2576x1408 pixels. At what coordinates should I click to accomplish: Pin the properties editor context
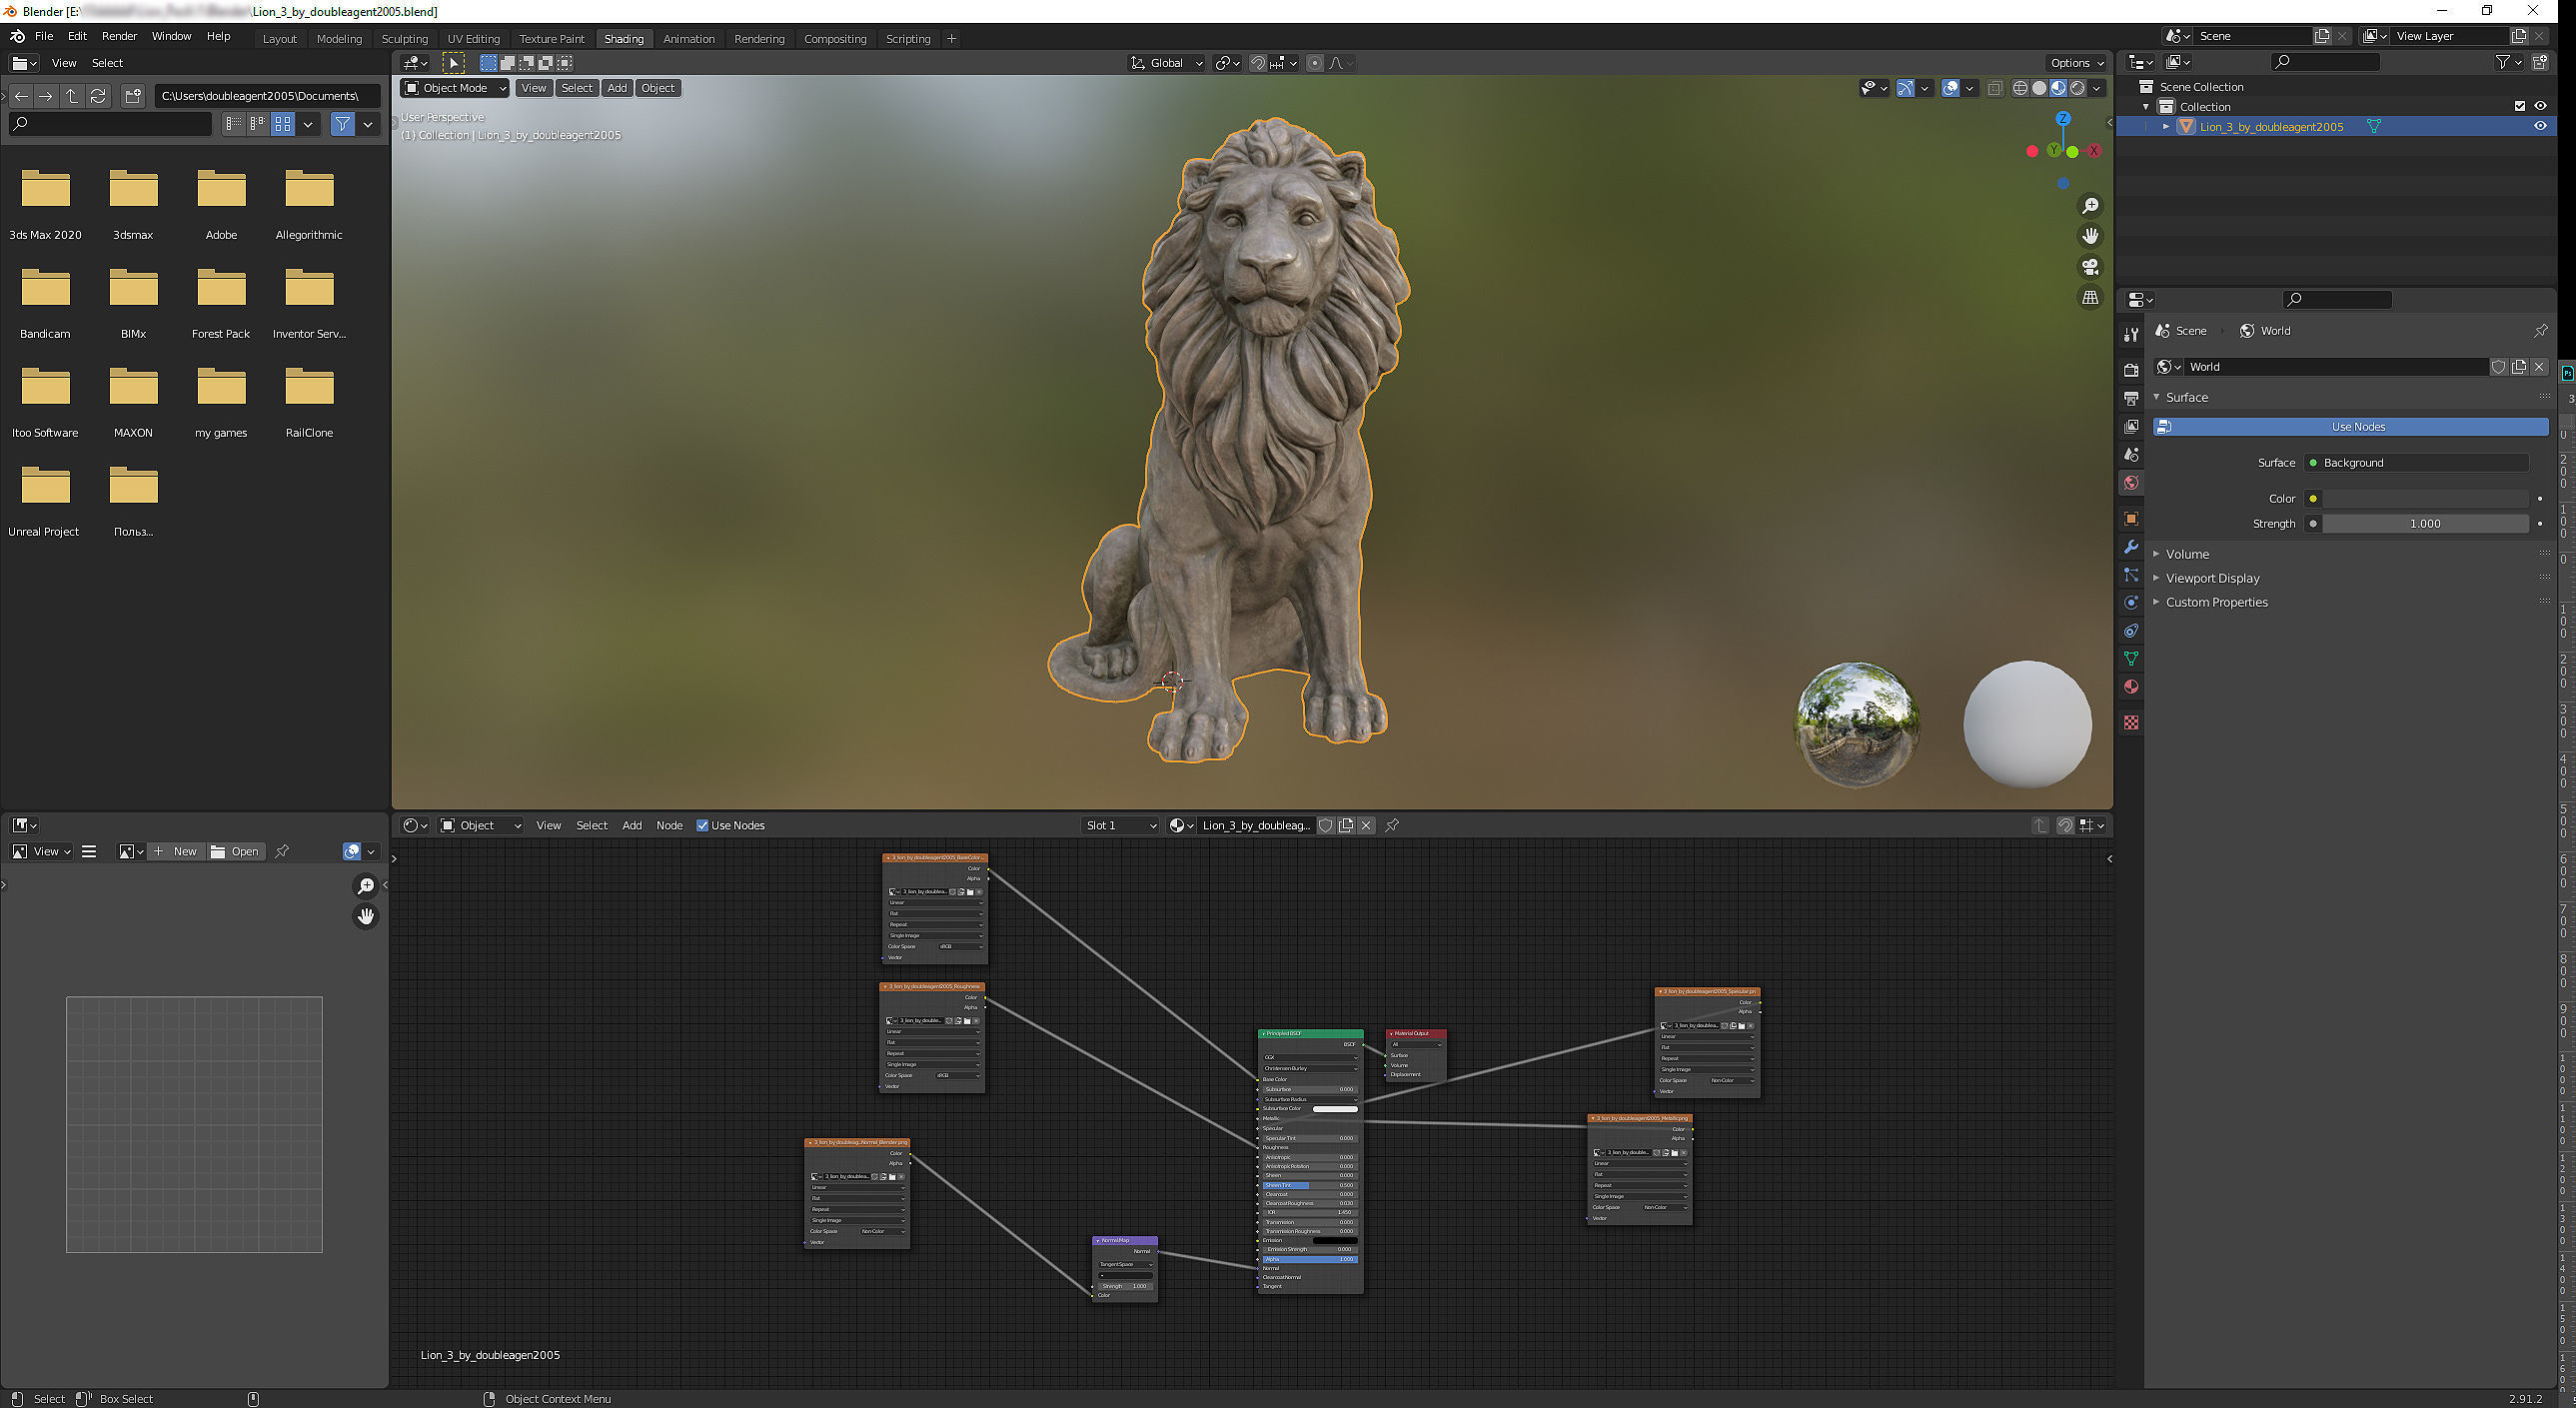[2541, 331]
